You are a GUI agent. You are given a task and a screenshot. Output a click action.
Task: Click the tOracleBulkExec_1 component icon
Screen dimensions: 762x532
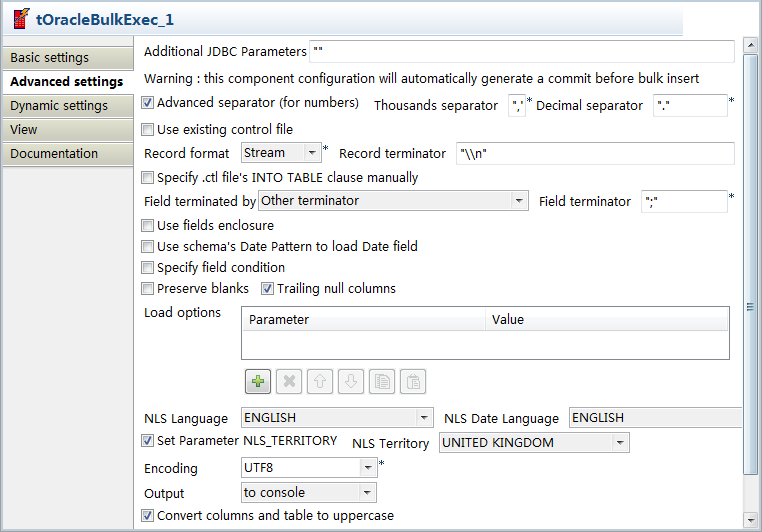[x=20, y=19]
